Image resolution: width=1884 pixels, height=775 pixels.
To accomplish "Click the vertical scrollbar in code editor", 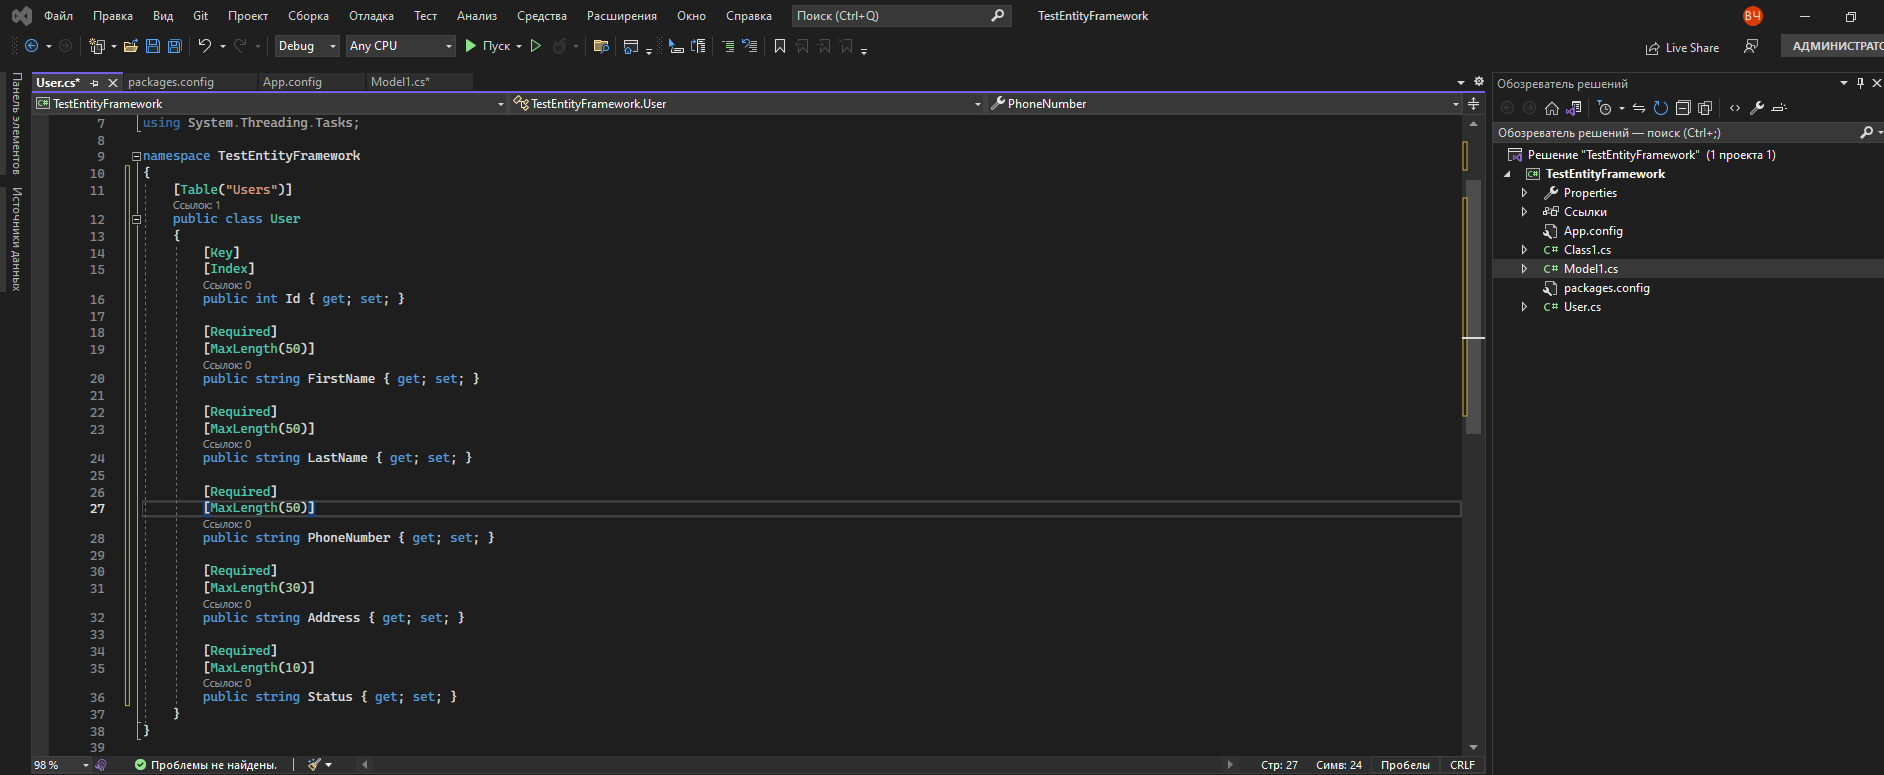I will (x=1472, y=400).
